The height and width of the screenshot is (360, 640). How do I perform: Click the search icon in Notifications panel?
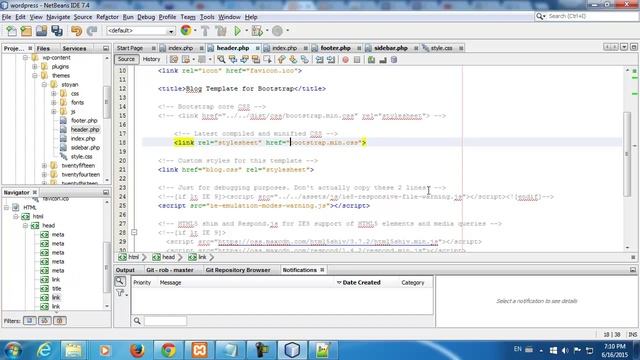[120, 281]
